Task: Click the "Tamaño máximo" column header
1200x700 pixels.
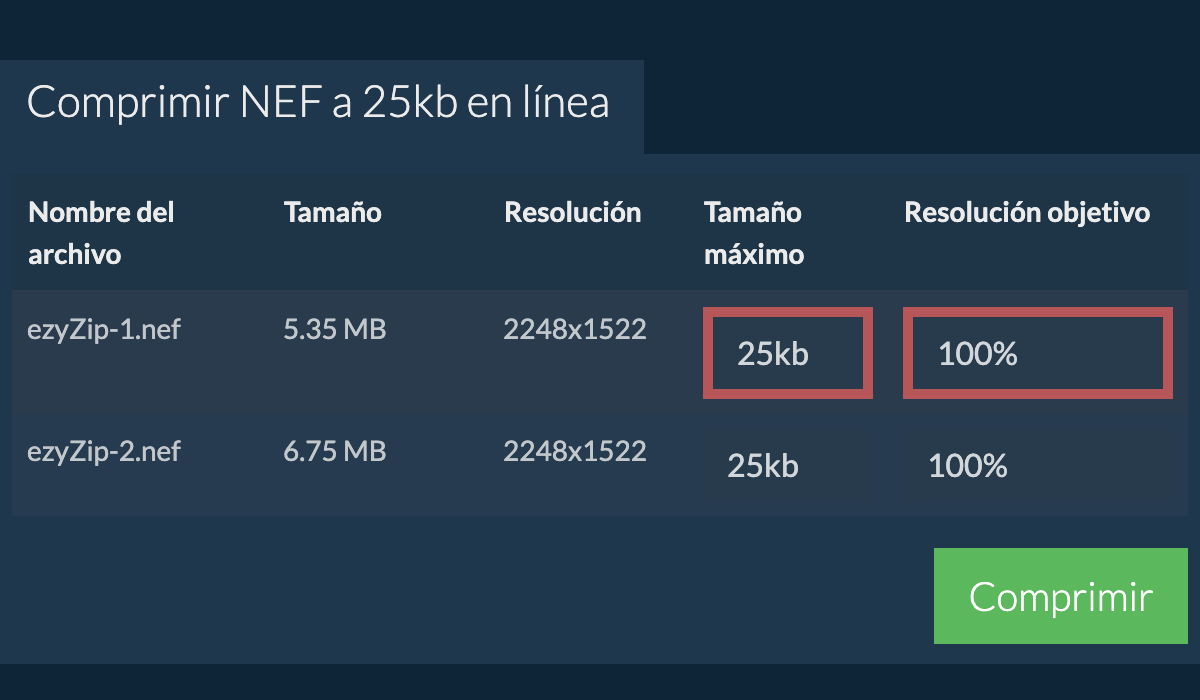Action: pos(753,233)
